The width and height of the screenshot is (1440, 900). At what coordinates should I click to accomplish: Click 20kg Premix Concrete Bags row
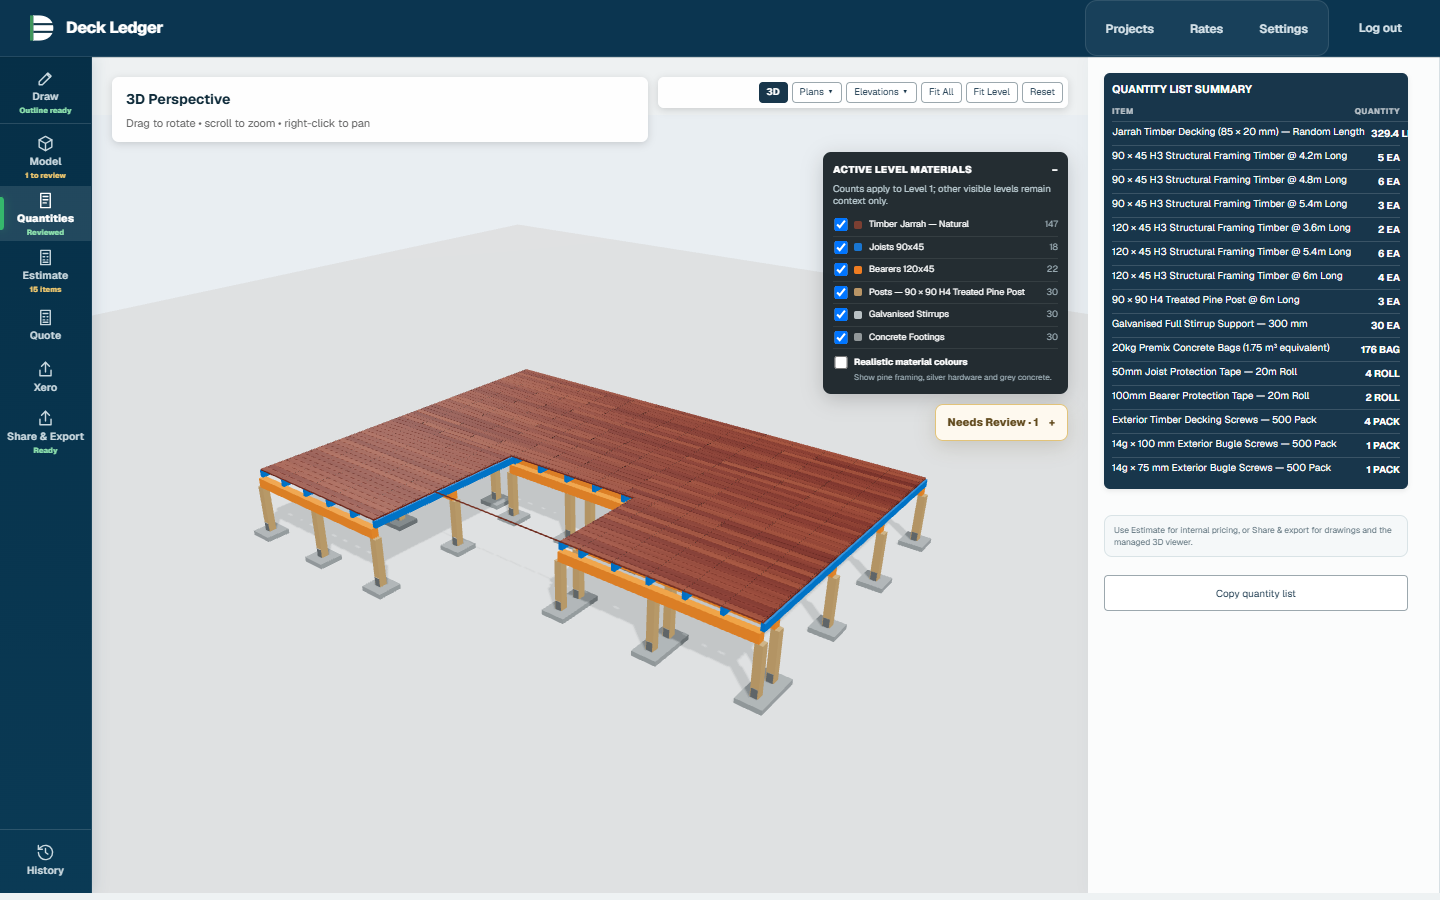(1256, 348)
